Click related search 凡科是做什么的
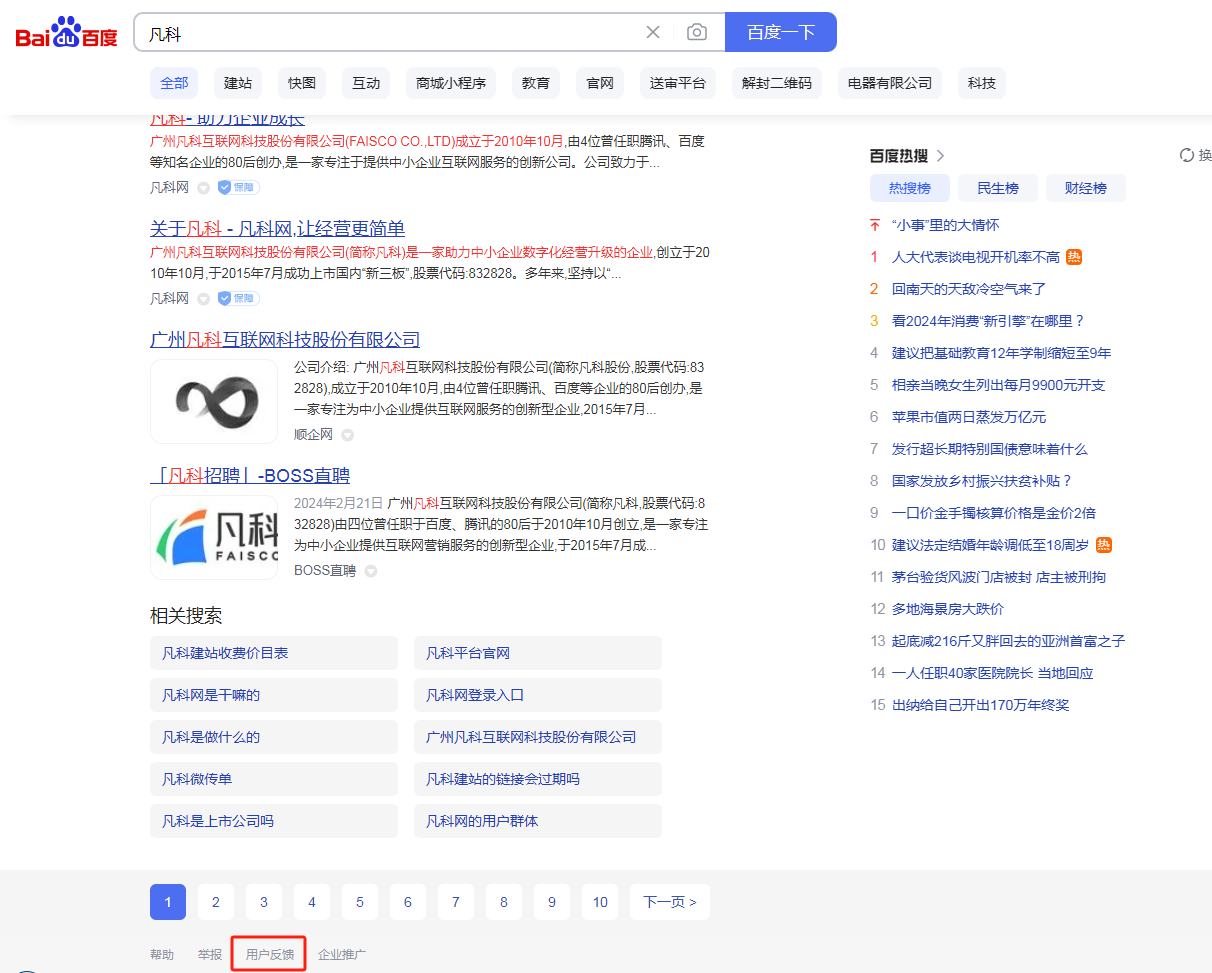This screenshot has height=973, width=1212. coord(274,737)
